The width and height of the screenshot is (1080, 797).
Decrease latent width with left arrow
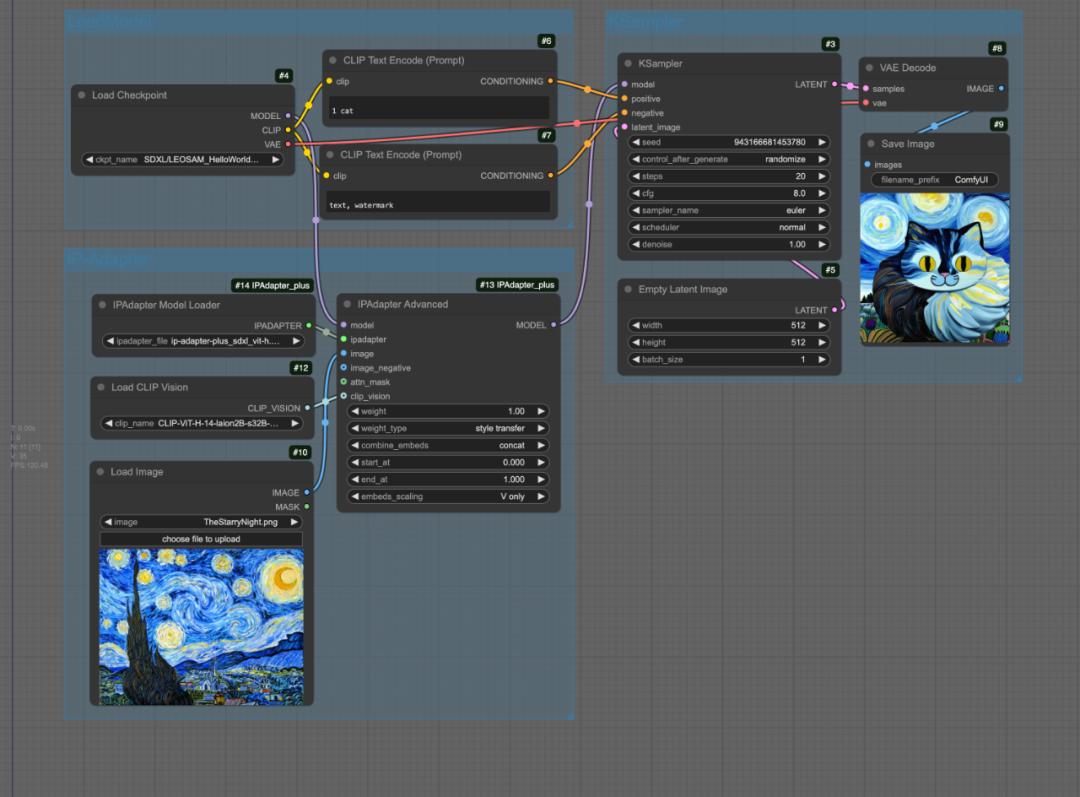coord(636,325)
